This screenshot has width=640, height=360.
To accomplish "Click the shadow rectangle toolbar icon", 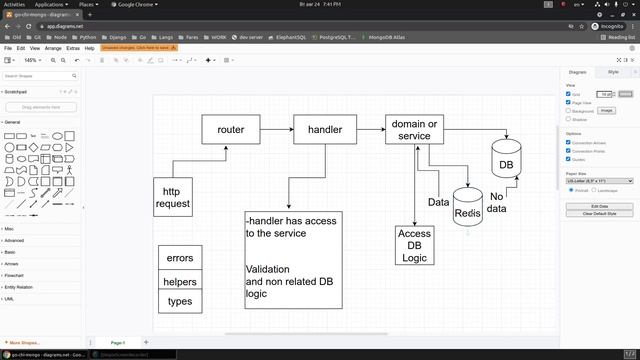I will point(161,60).
